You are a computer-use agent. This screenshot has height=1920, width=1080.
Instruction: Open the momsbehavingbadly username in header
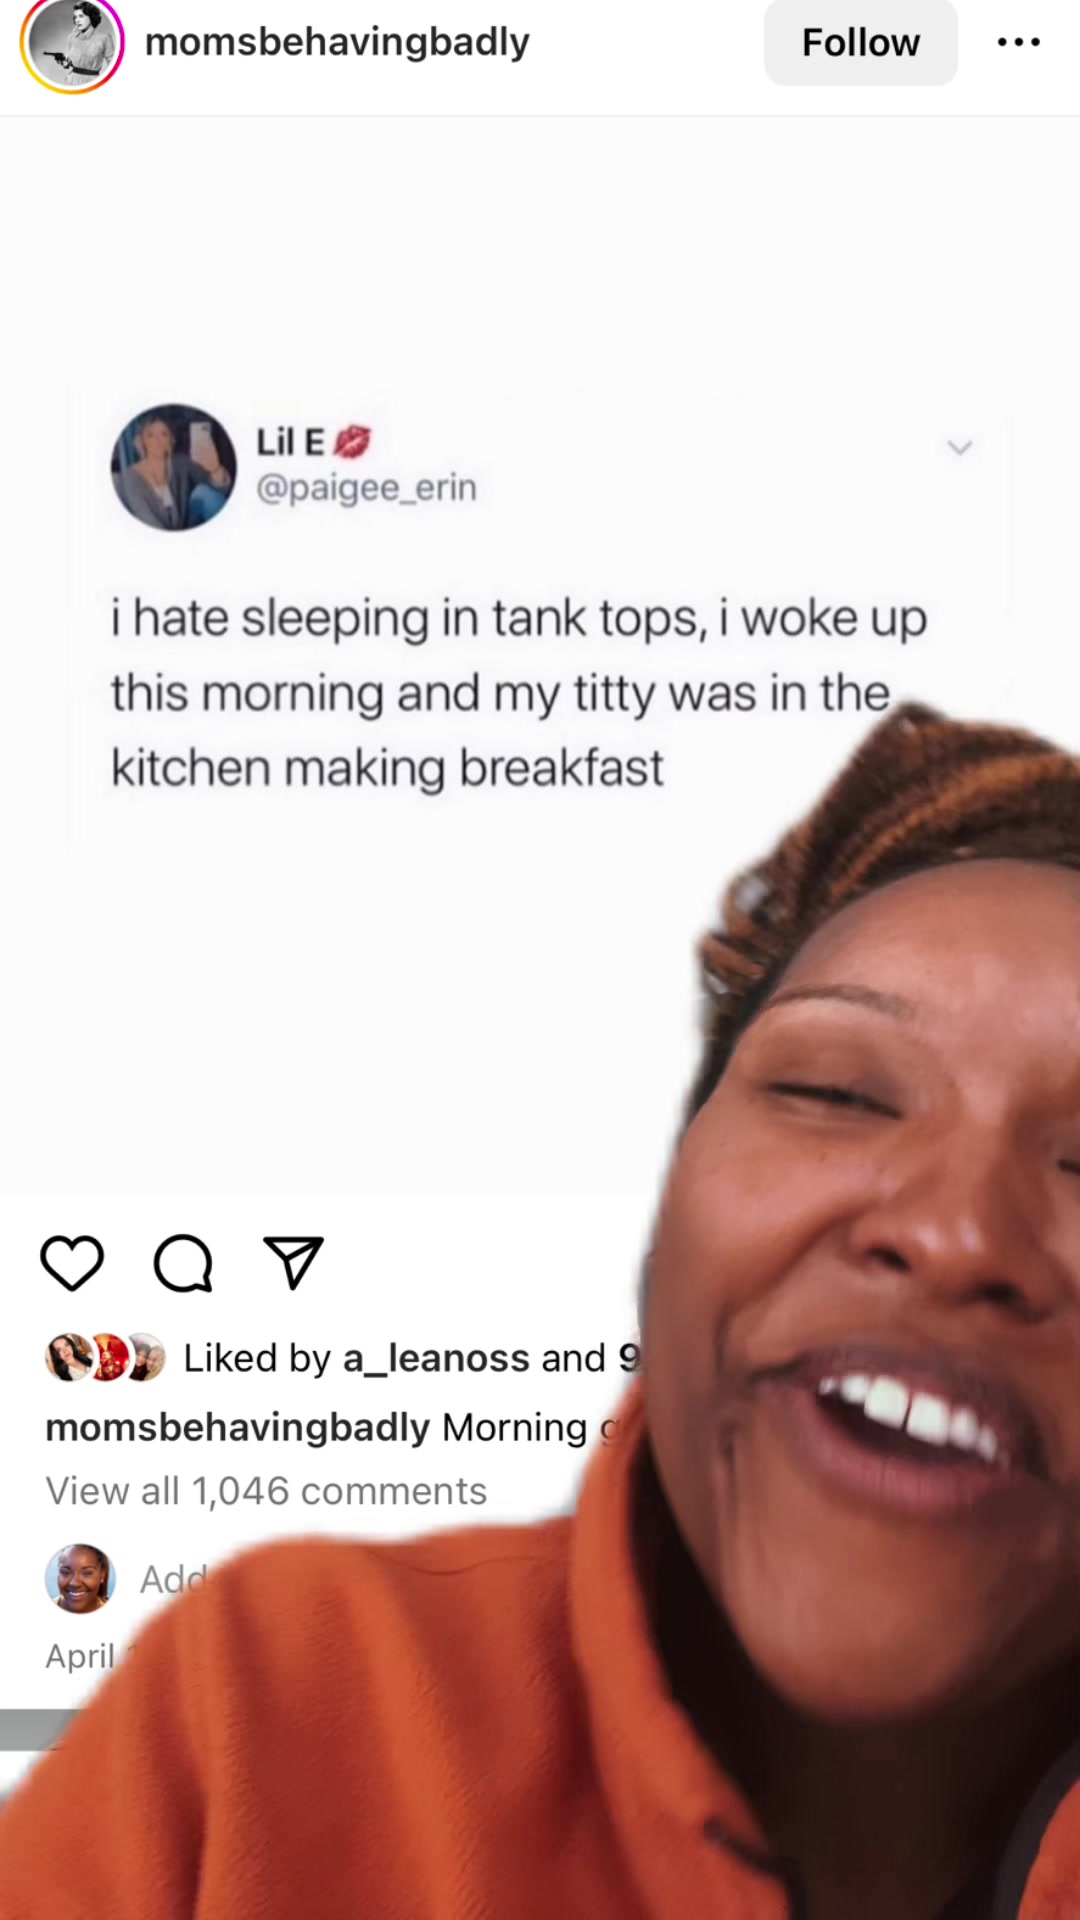[337, 42]
